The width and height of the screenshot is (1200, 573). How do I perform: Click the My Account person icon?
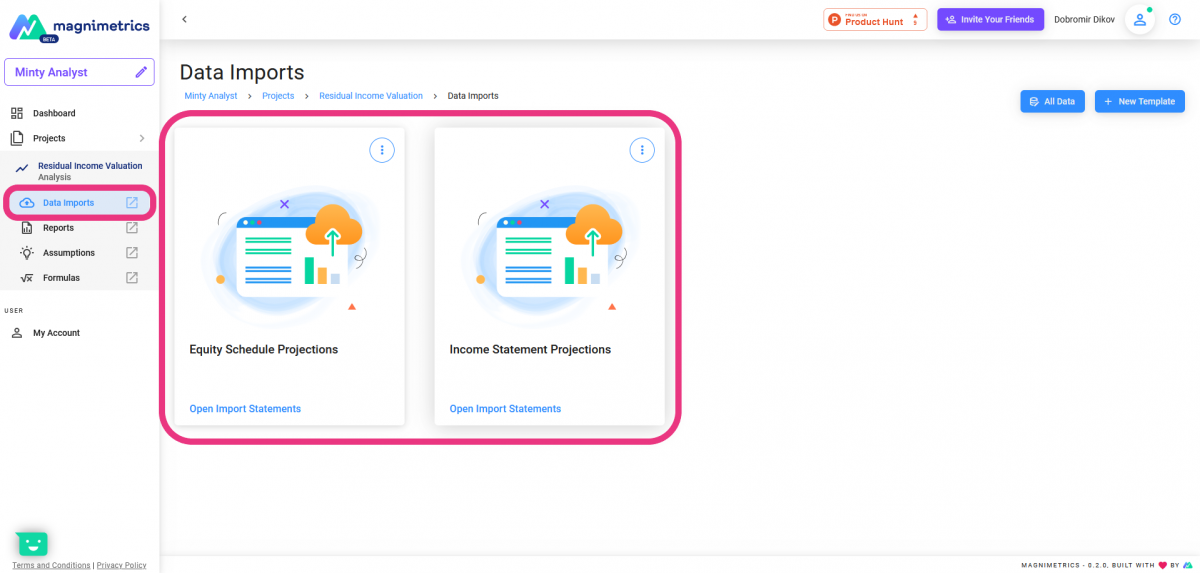(17, 333)
